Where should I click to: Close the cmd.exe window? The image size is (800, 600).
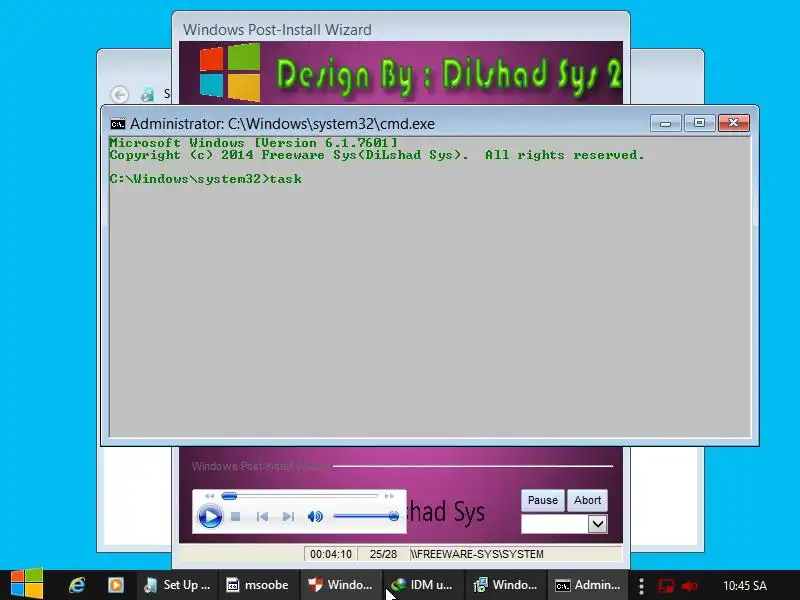tap(734, 123)
